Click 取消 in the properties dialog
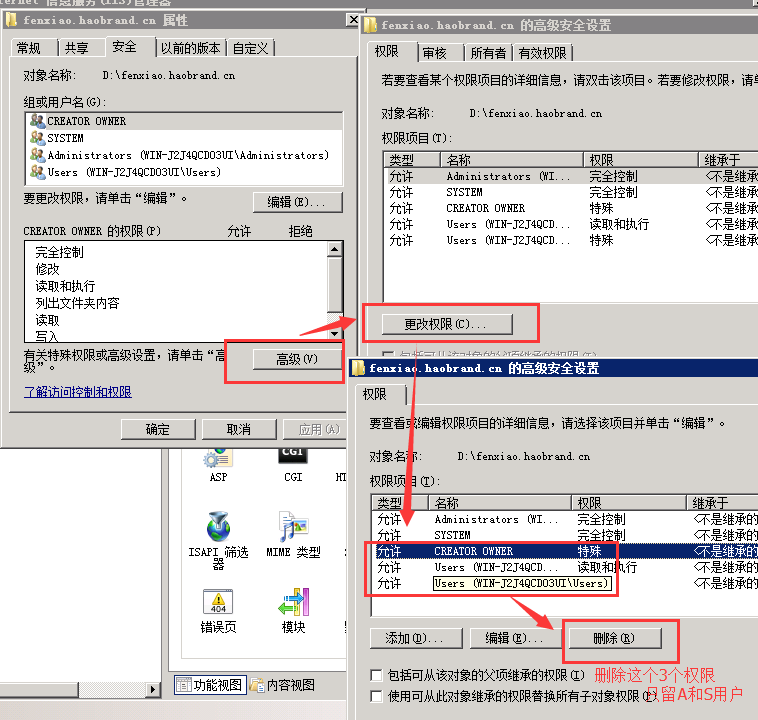This screenshot has width=758, height=720. pyautogui.click(x=239, y=429)
